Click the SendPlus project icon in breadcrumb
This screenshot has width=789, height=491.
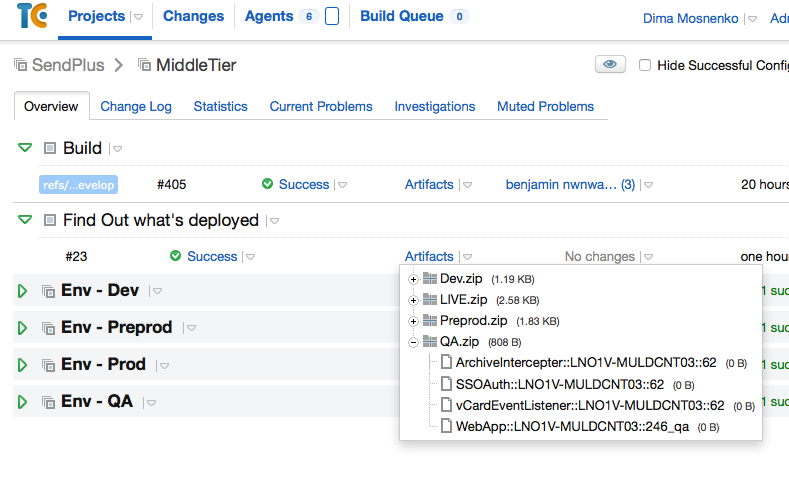click(20, 65)
